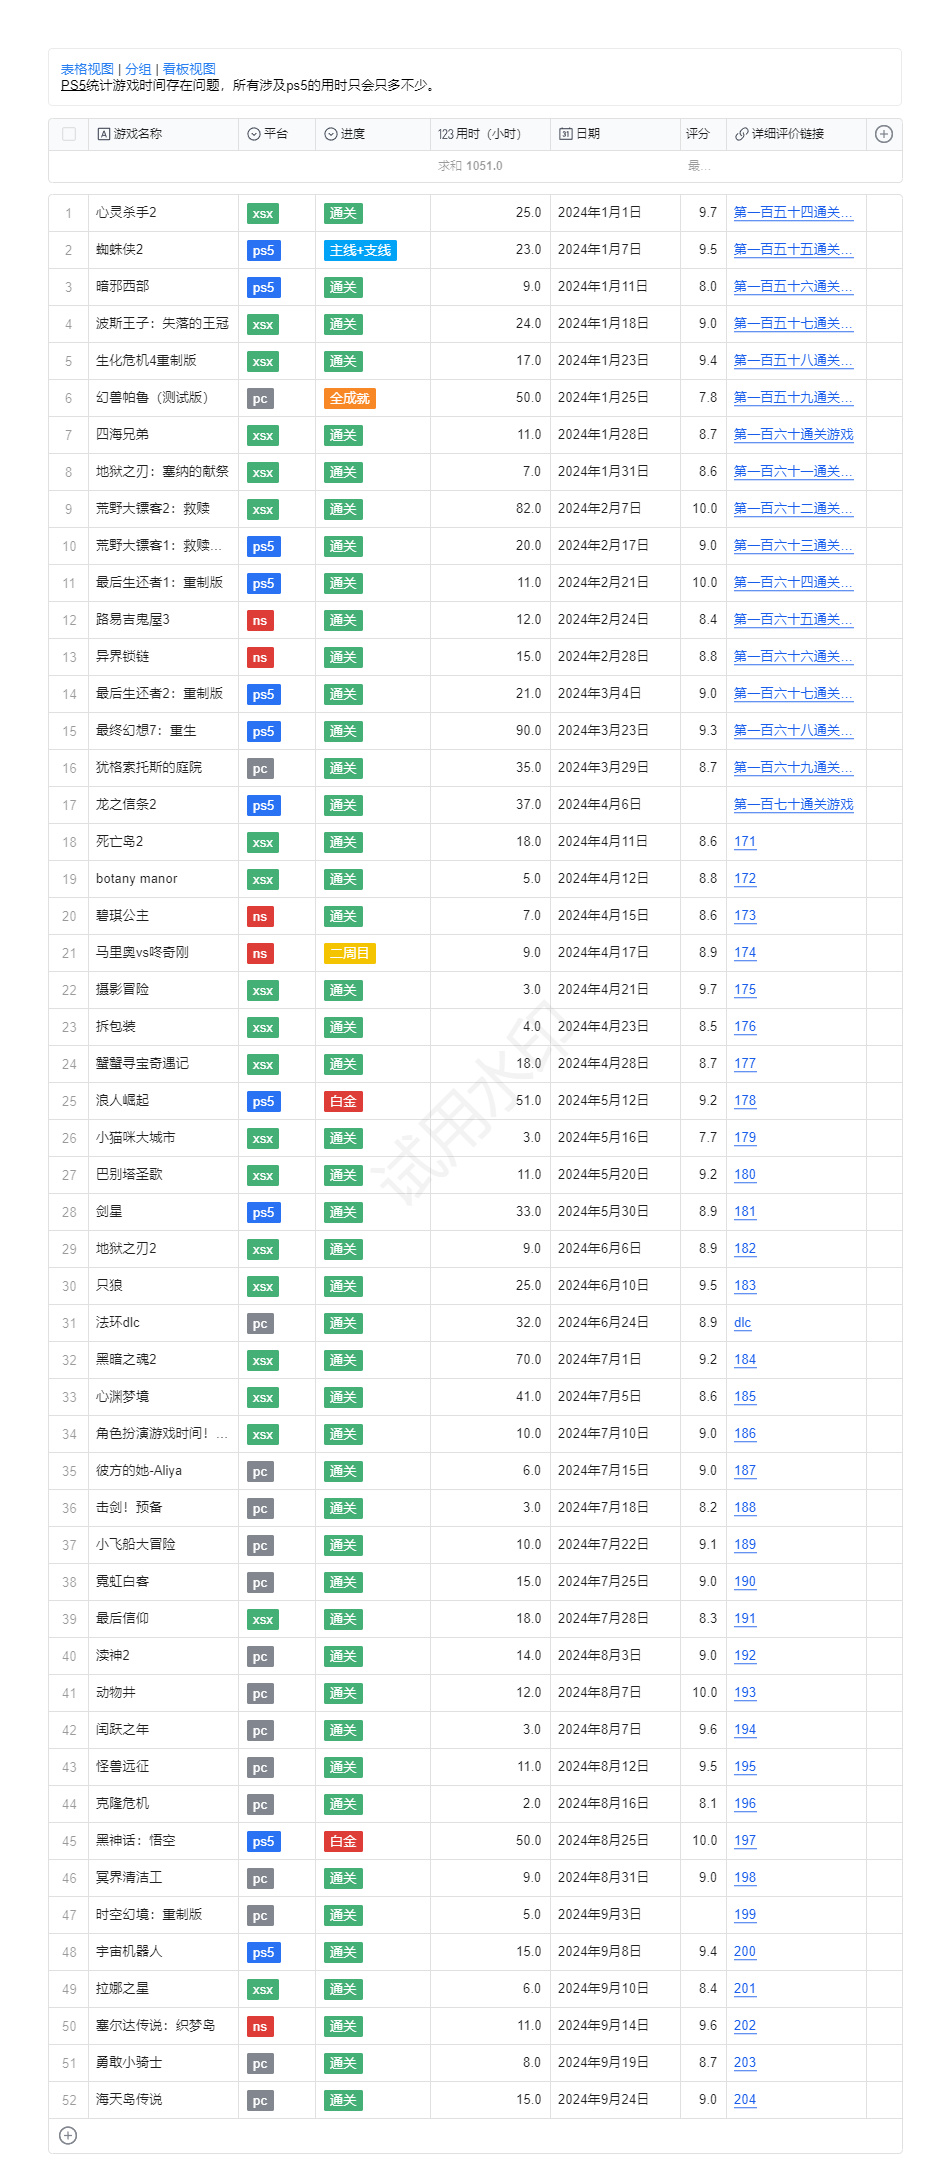The height and width of the screenshot is (2160, 950).
Task: Open the ns platform tag for 碧琪公主
Action: tap(260, 916)
